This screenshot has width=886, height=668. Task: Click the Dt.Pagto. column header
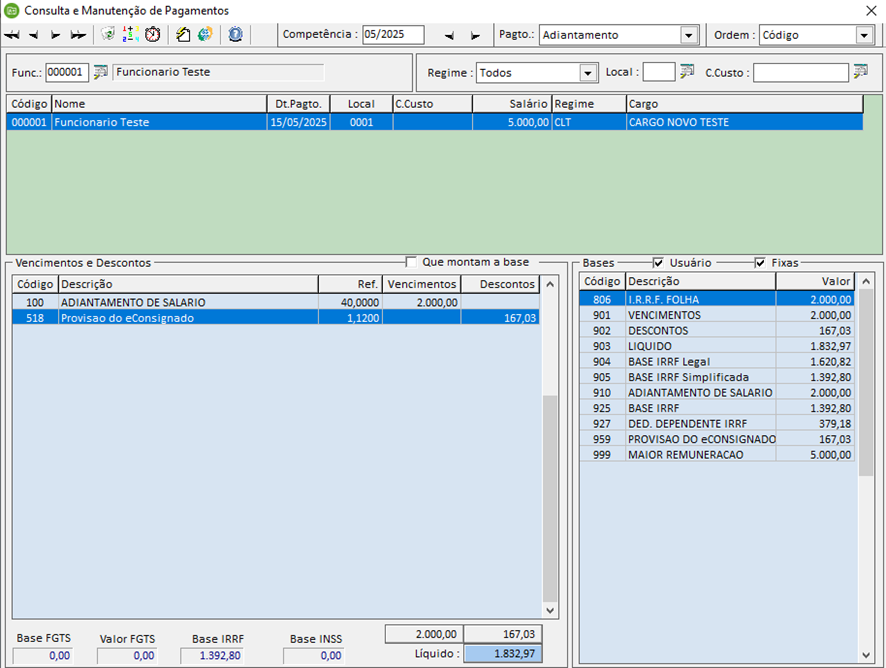pos(298,104)
